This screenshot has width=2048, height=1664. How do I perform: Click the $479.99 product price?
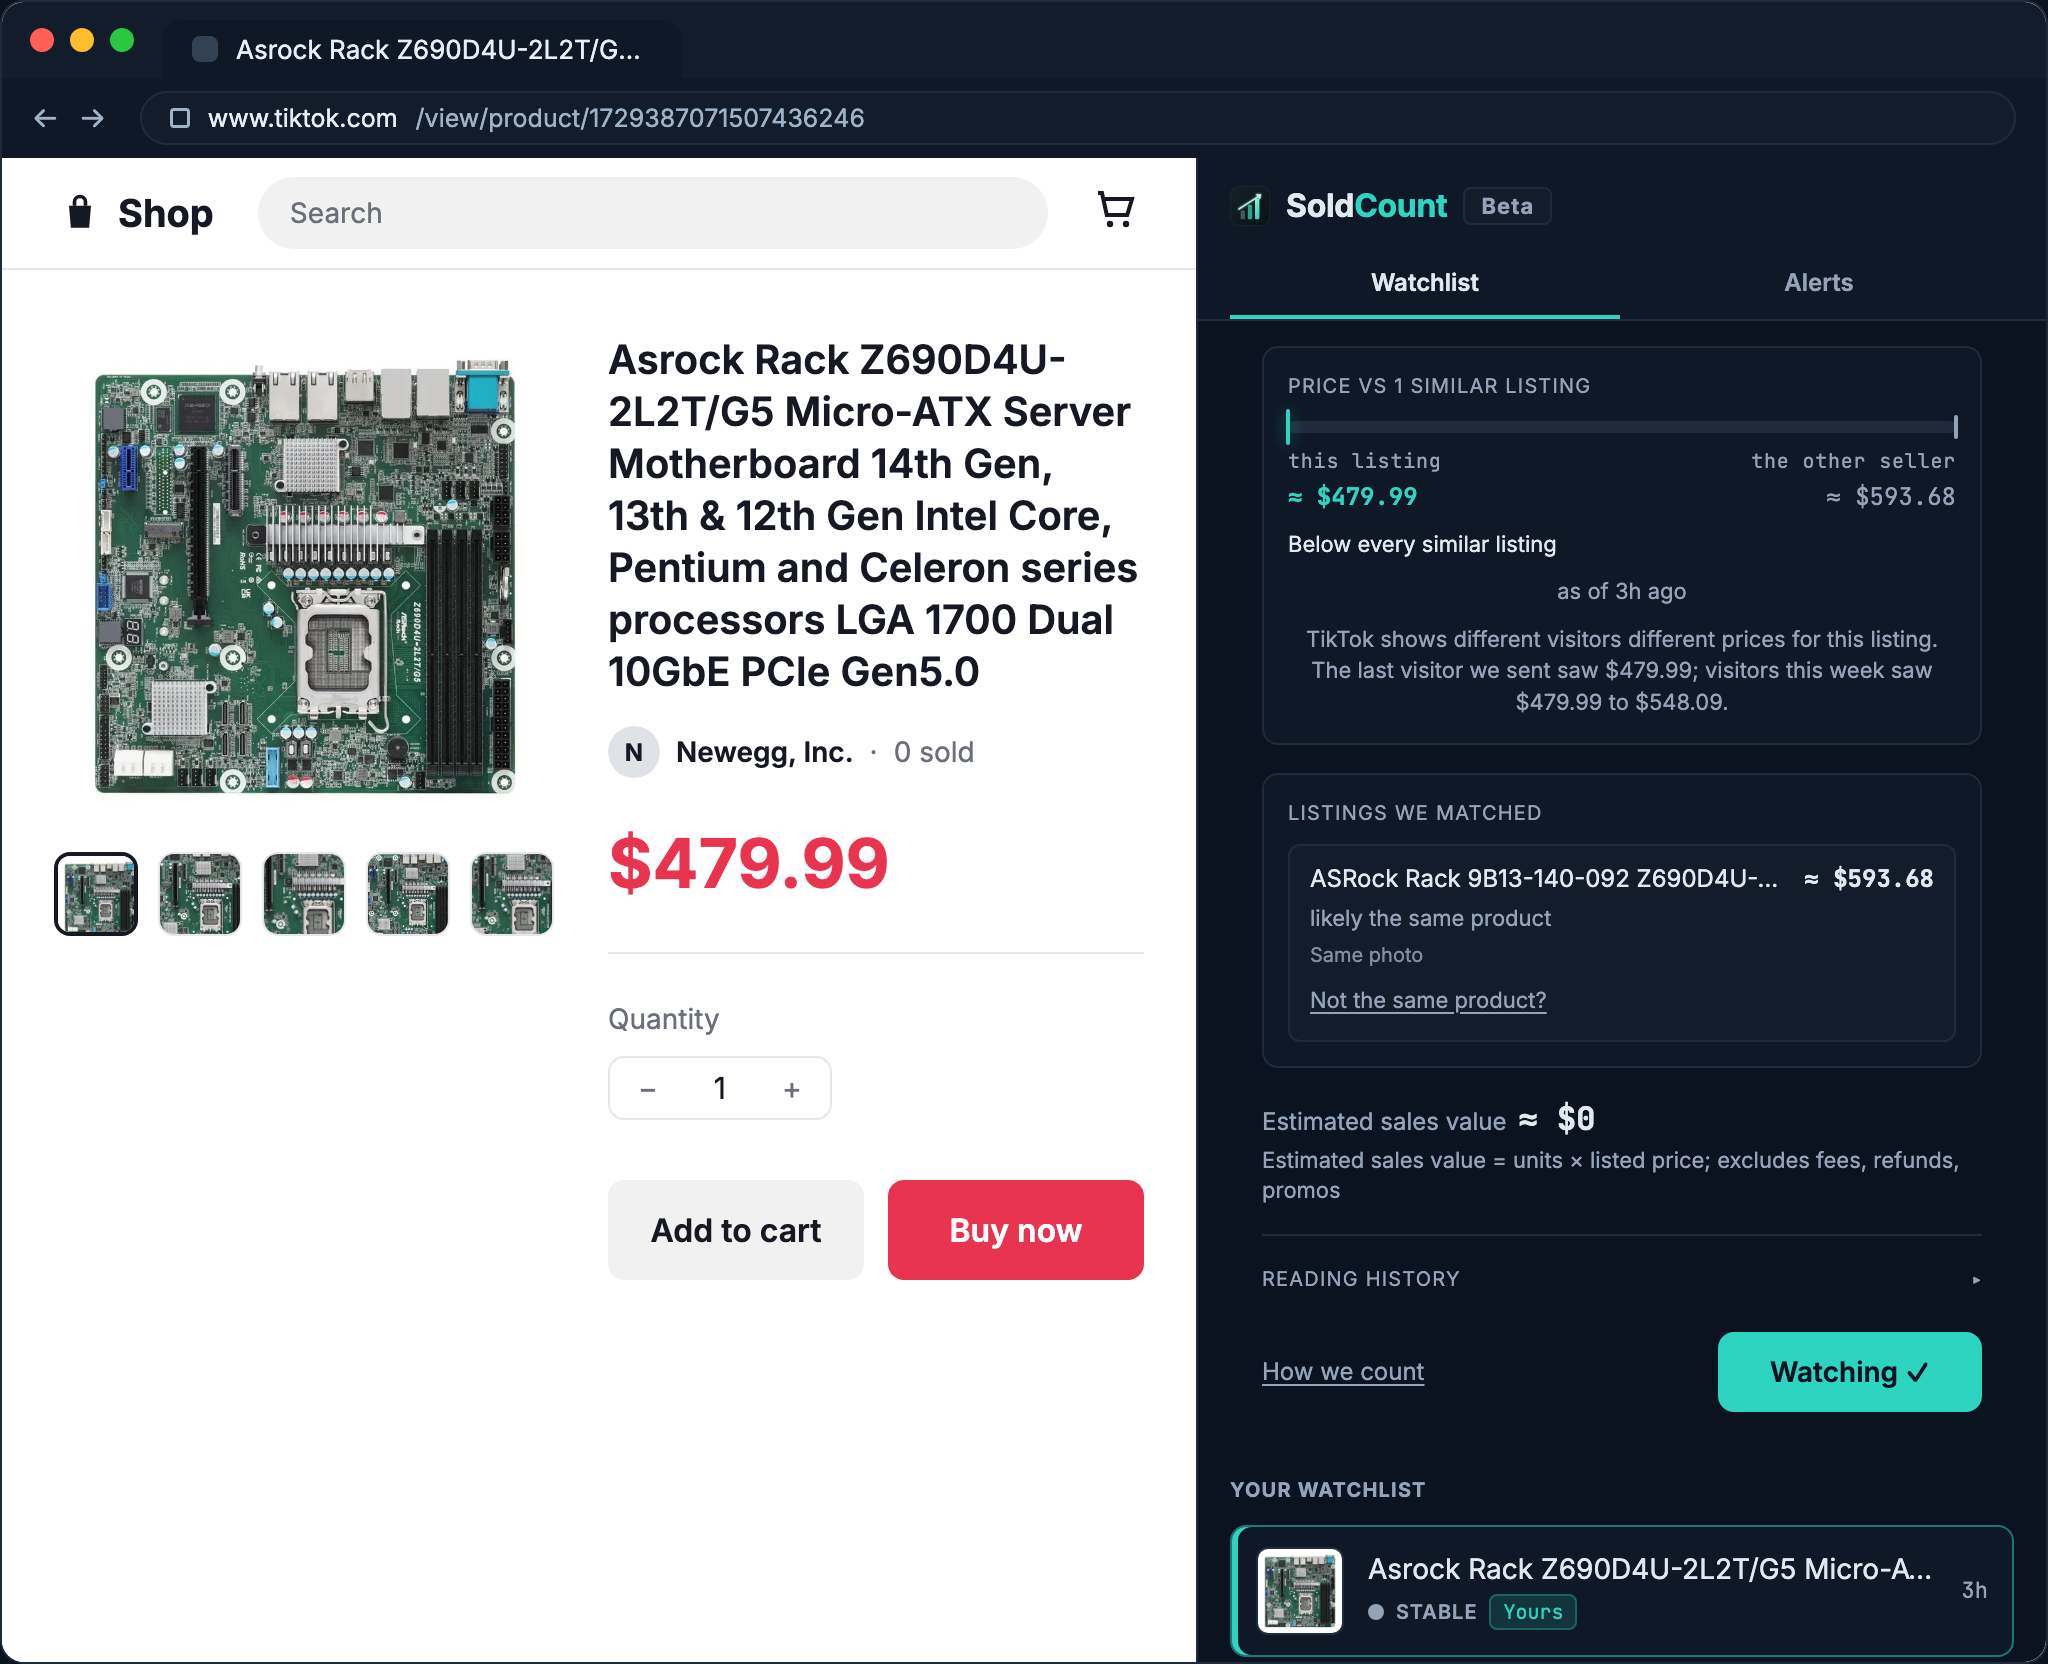pos(748,864)
